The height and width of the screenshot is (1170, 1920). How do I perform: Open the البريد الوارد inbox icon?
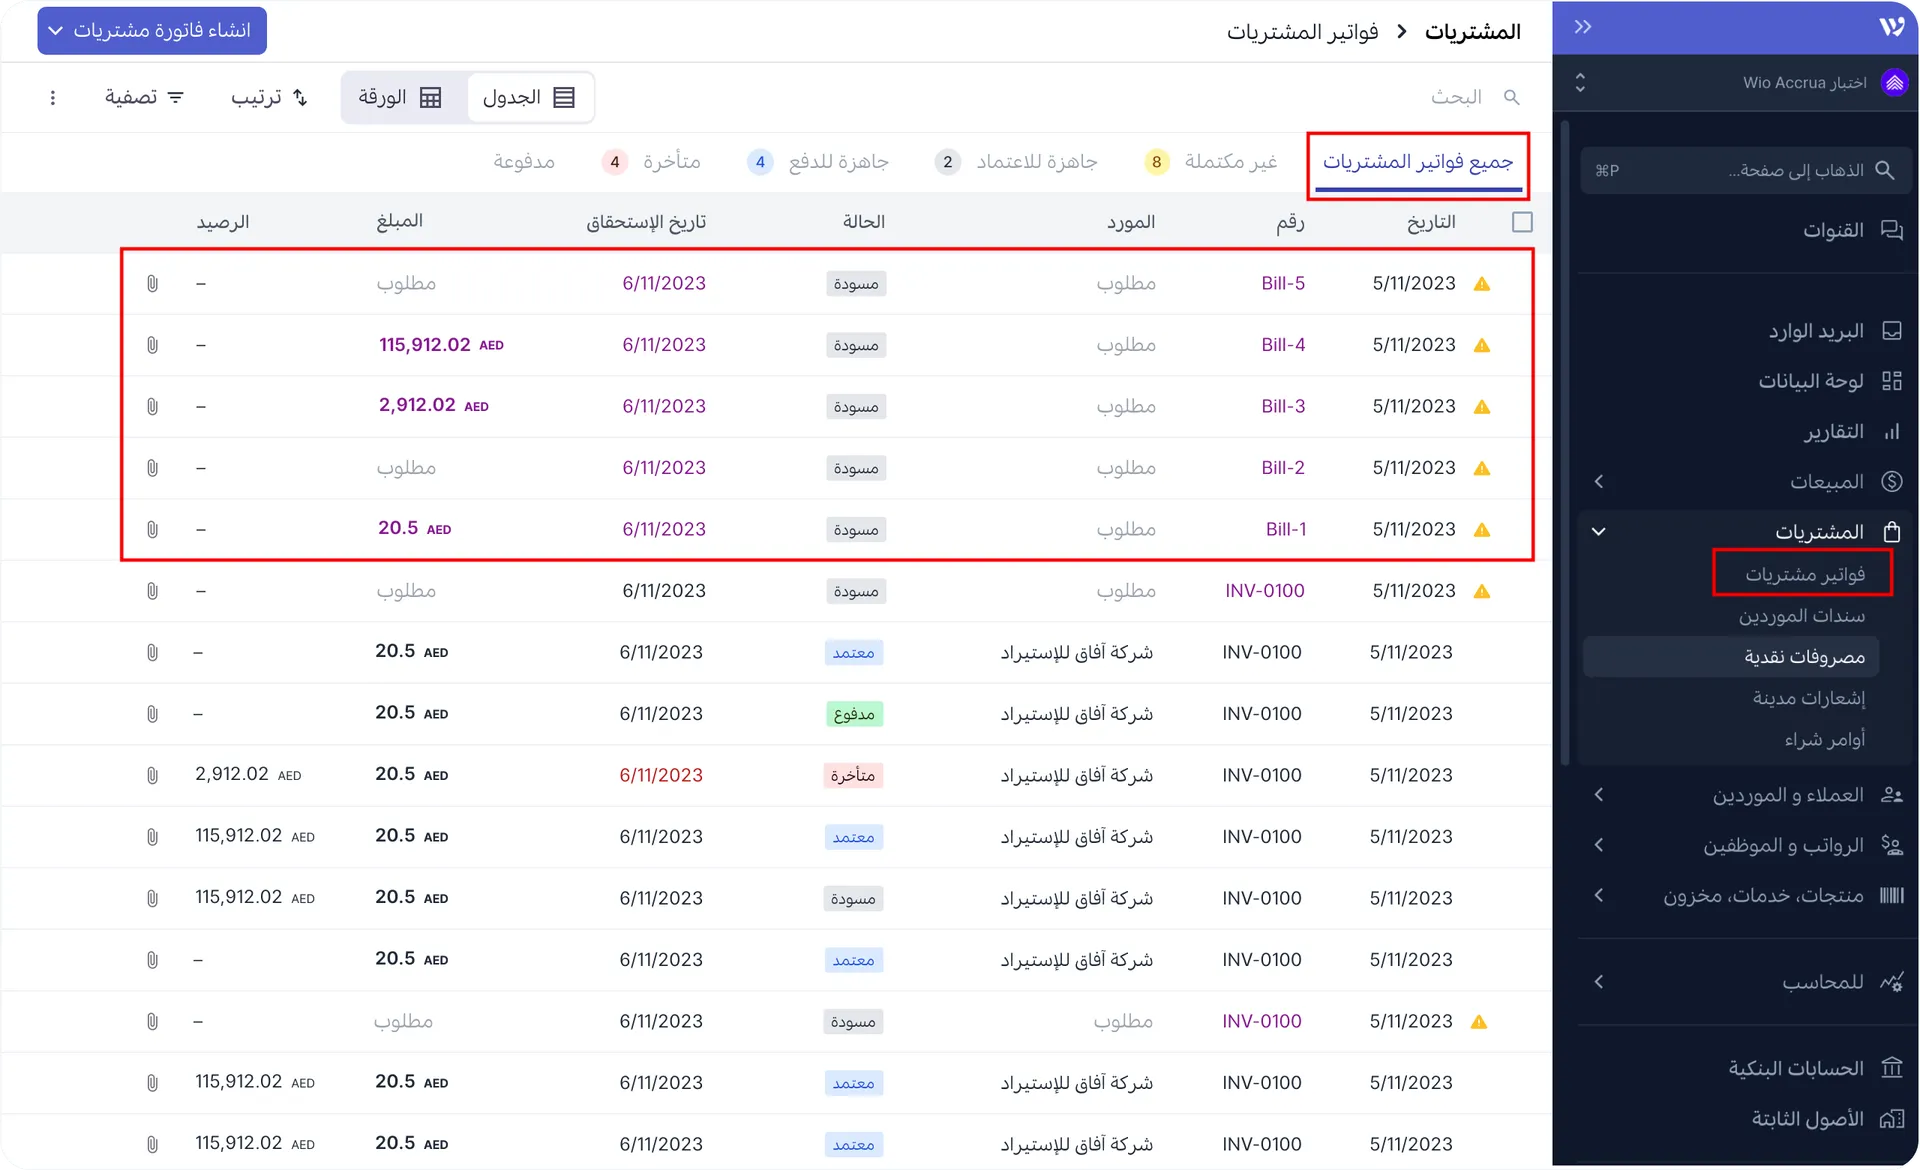point(1893,330)
